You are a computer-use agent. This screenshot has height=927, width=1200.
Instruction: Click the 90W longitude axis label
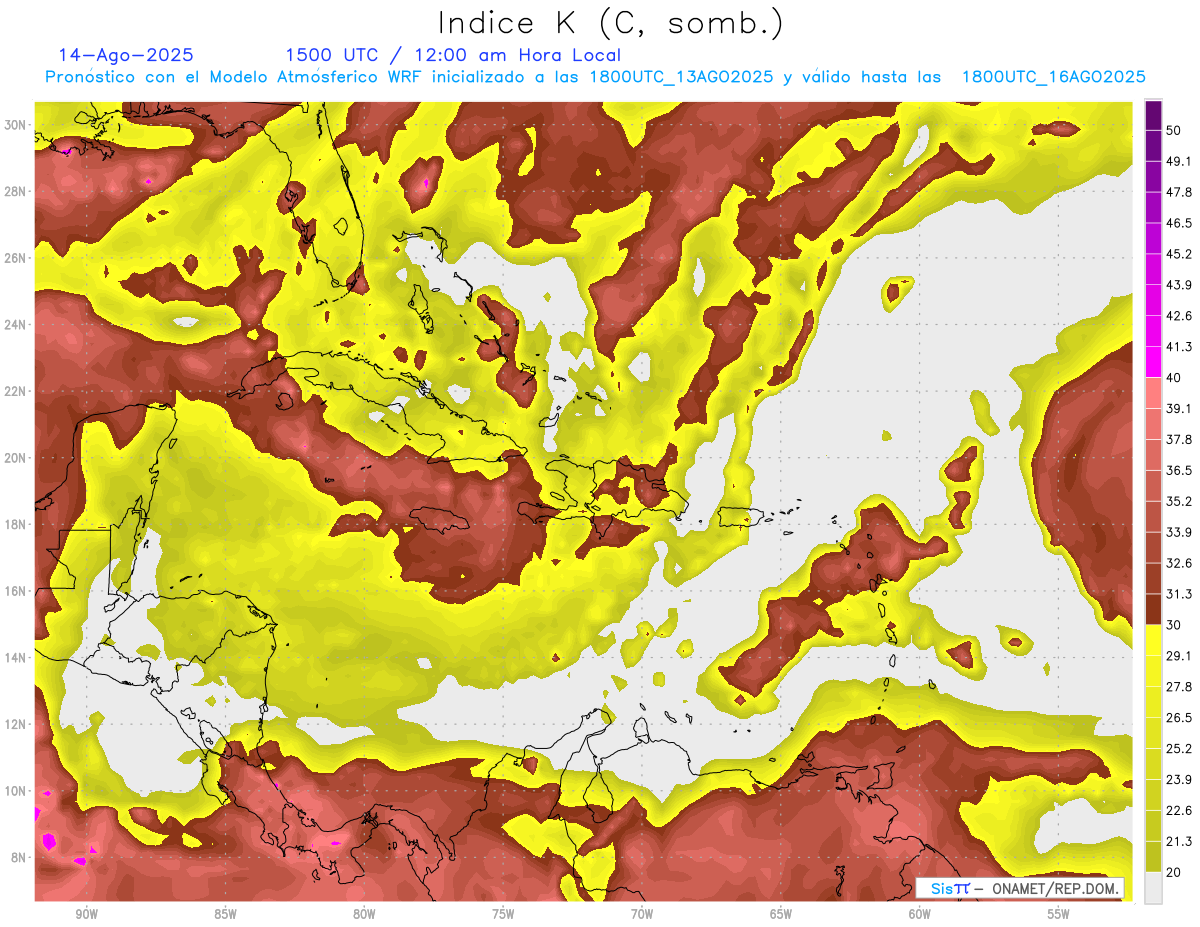click(x=86, y=914)
